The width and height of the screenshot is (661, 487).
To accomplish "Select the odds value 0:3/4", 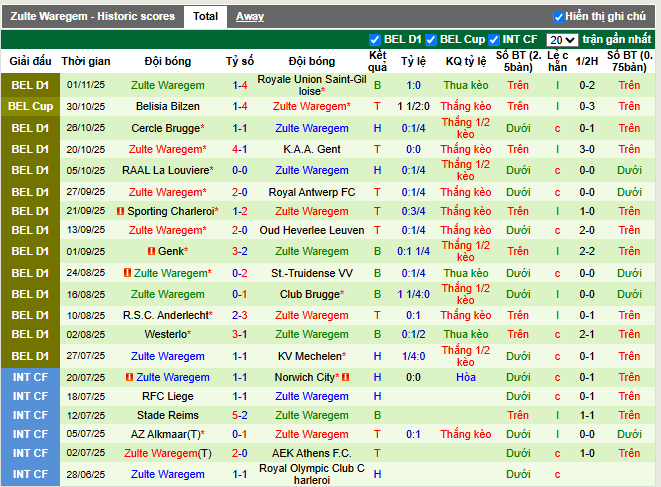I will coord(414,211).
